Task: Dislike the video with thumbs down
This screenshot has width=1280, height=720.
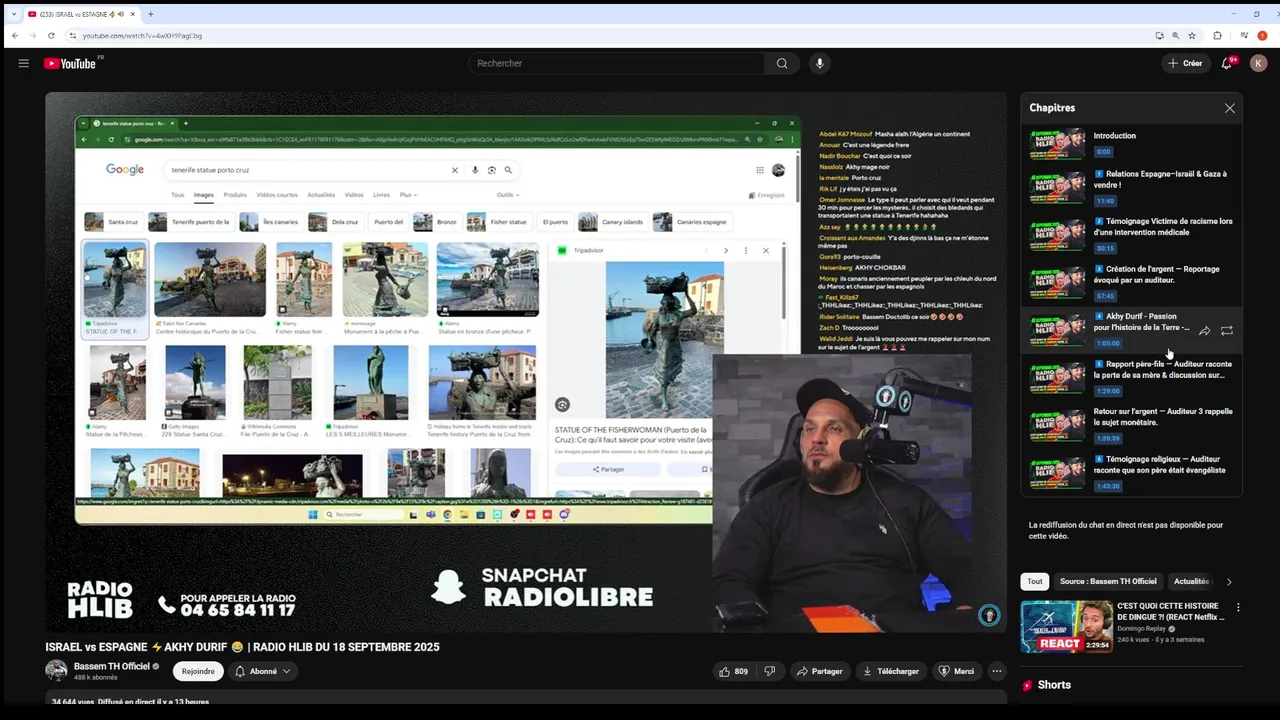Action: (x=770, y=671)
